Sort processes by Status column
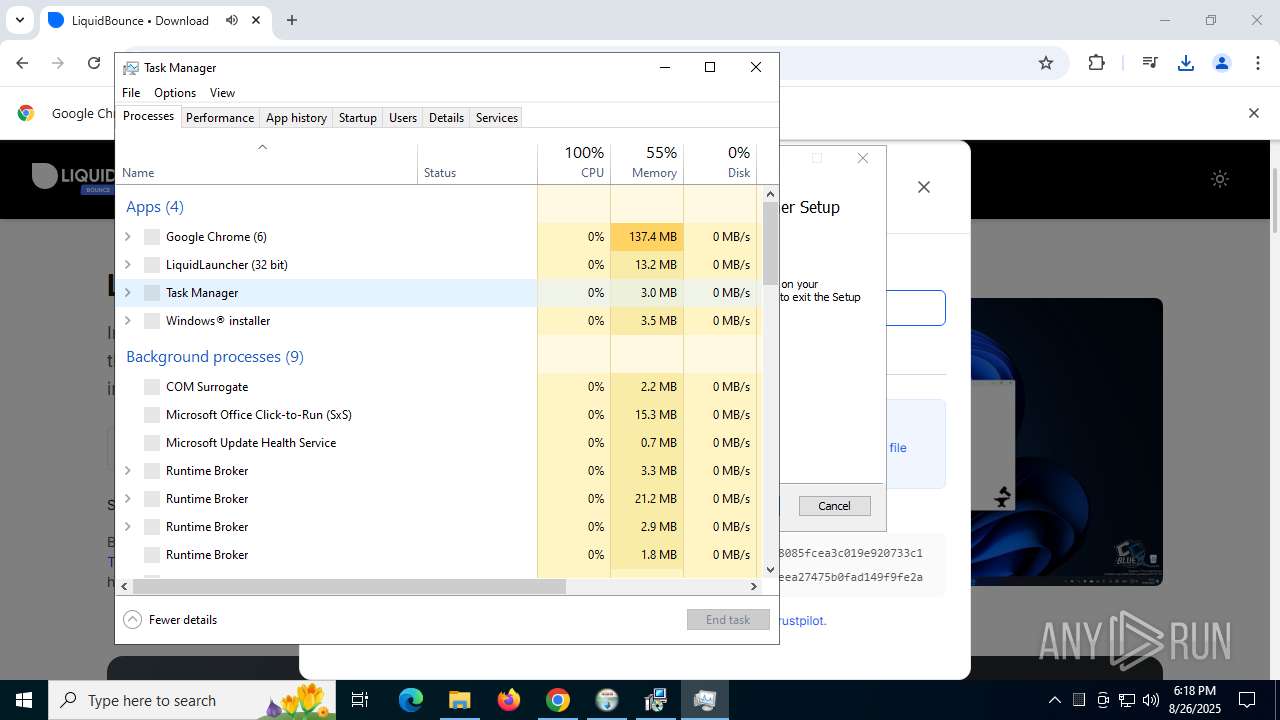The image size is (1280, 720). (x=477, y=163)
